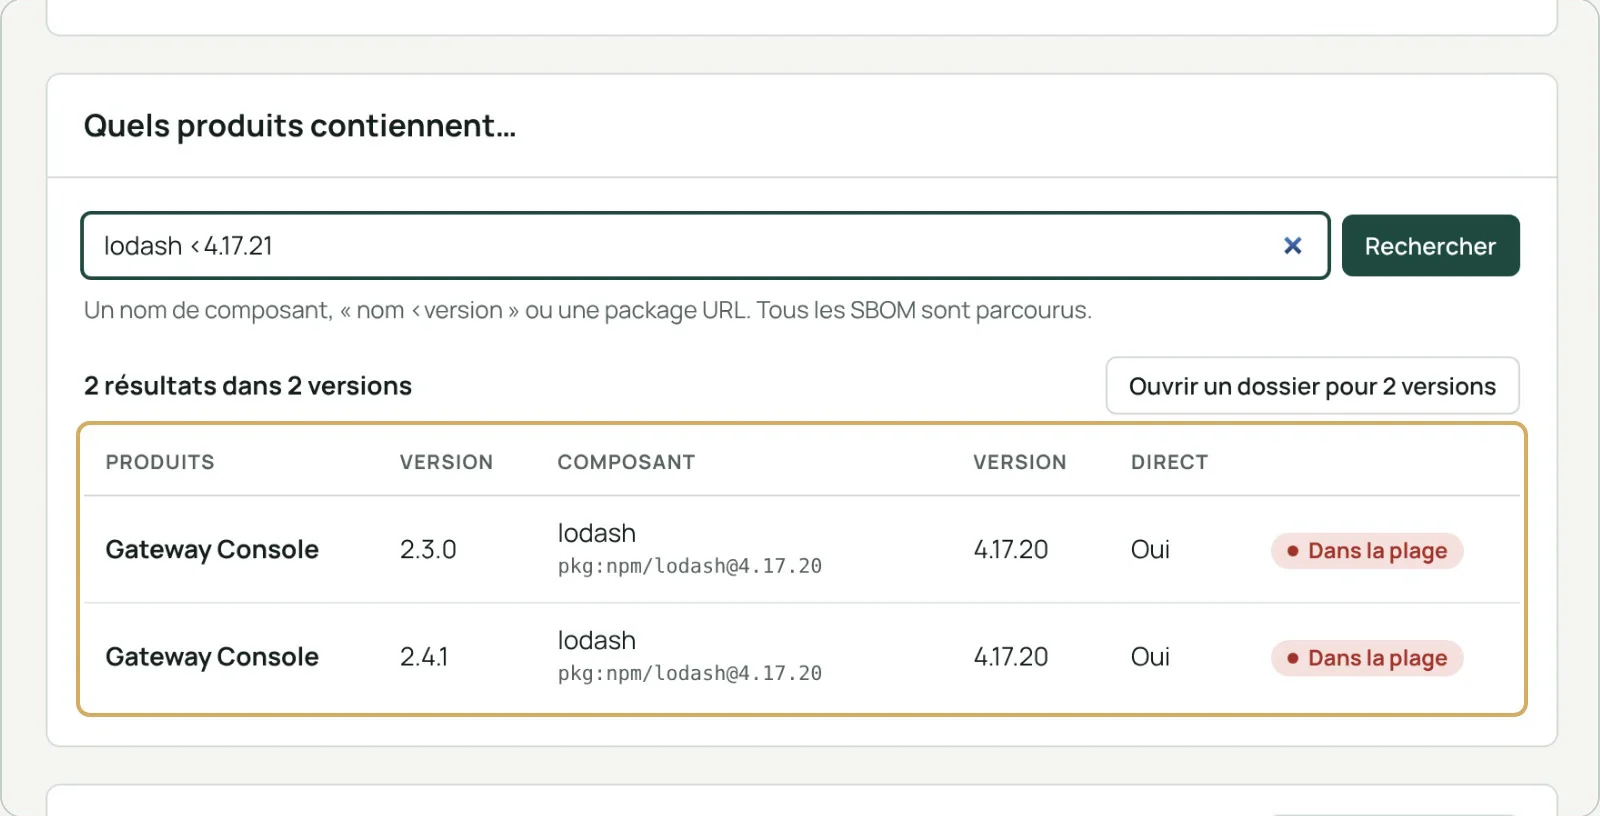
Task: Click the DIRECT column header
Action: pyautogui.click(x=1169, y=462)
